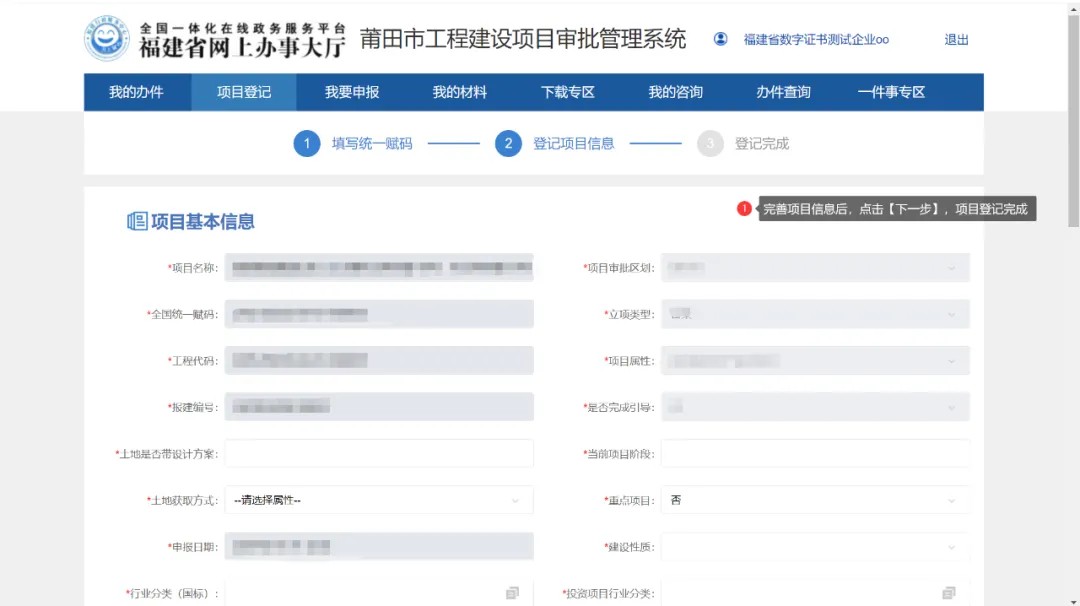Viewport: 1080px width, 606px height.
Task: Click the user account avatar icon
Action: point(720,39)
